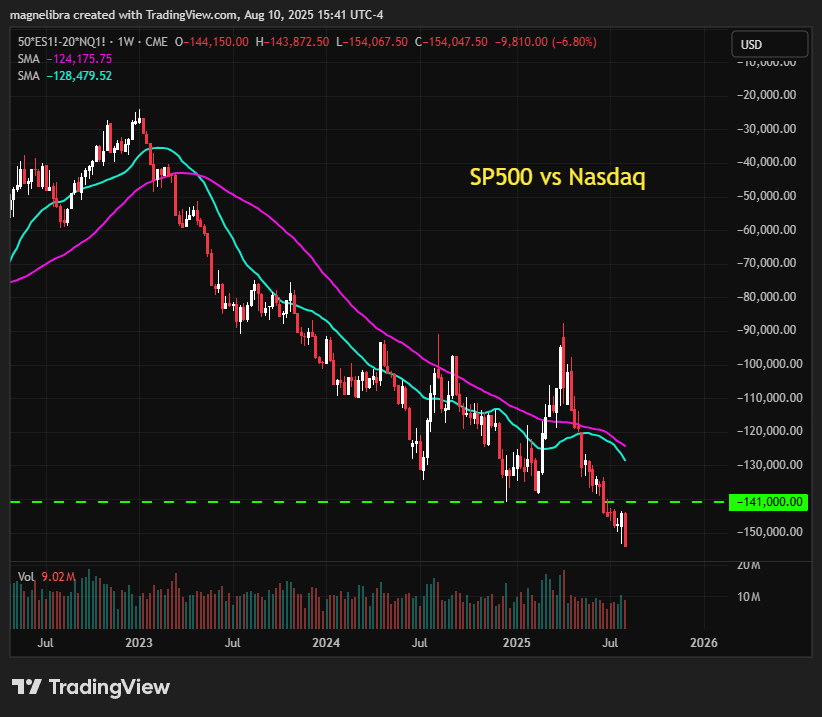Image resolution: width=822 pixels, height=717 pixels.
Task: Click the cyan SMA value −128,479.52
Action: (79, 76)
